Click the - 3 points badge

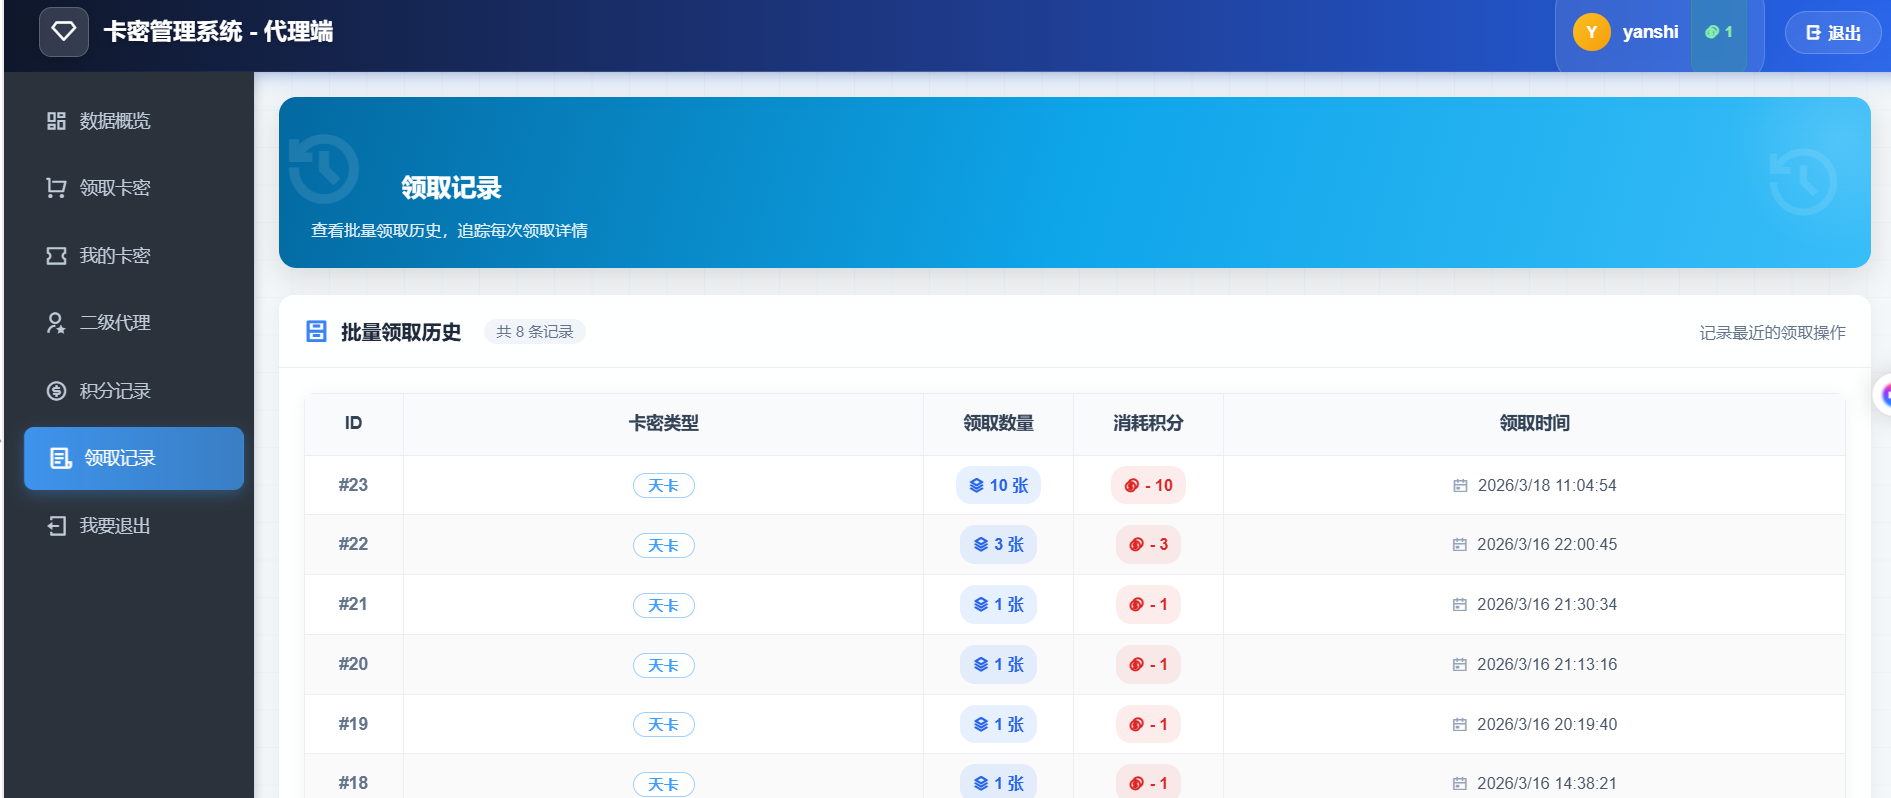(x=1148, y=544)
